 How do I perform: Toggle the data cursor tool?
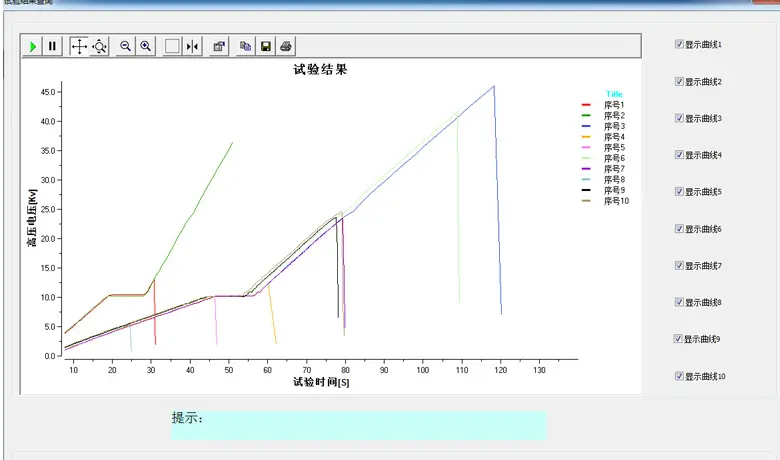193,46
